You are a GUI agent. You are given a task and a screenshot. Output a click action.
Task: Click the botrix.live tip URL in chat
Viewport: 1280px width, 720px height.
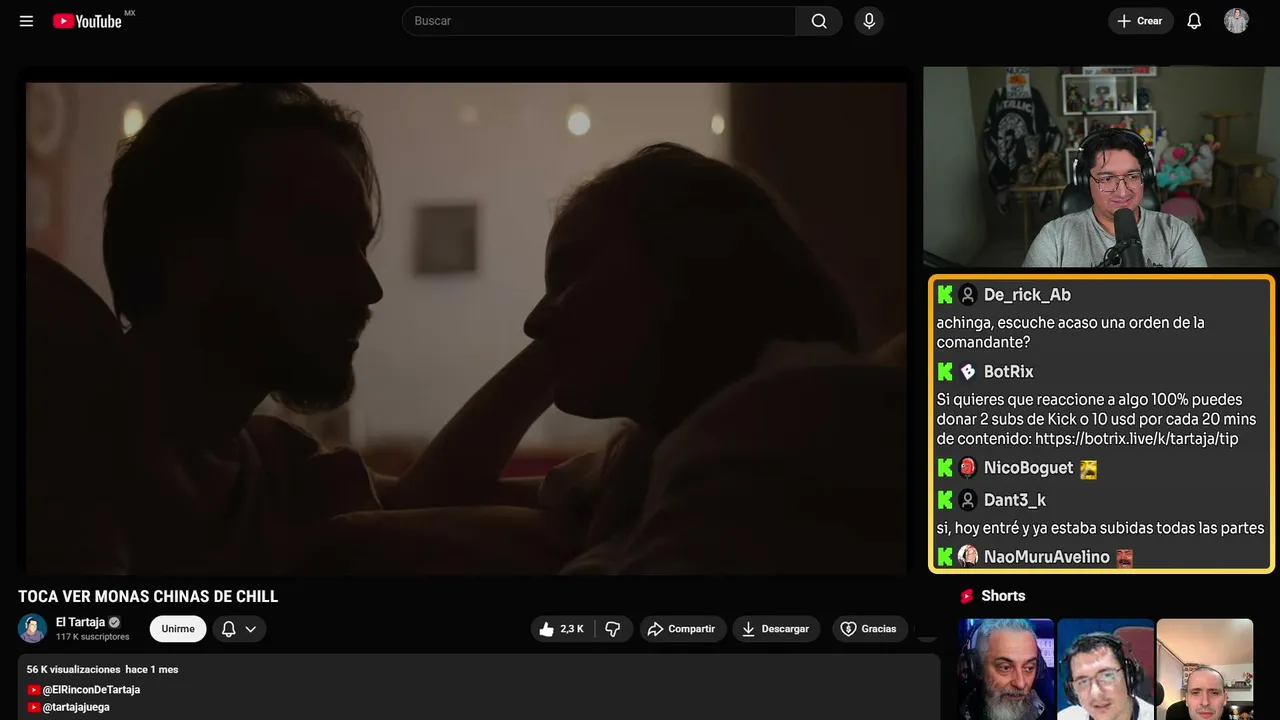pyautogui.click(x=1136, y=439)
